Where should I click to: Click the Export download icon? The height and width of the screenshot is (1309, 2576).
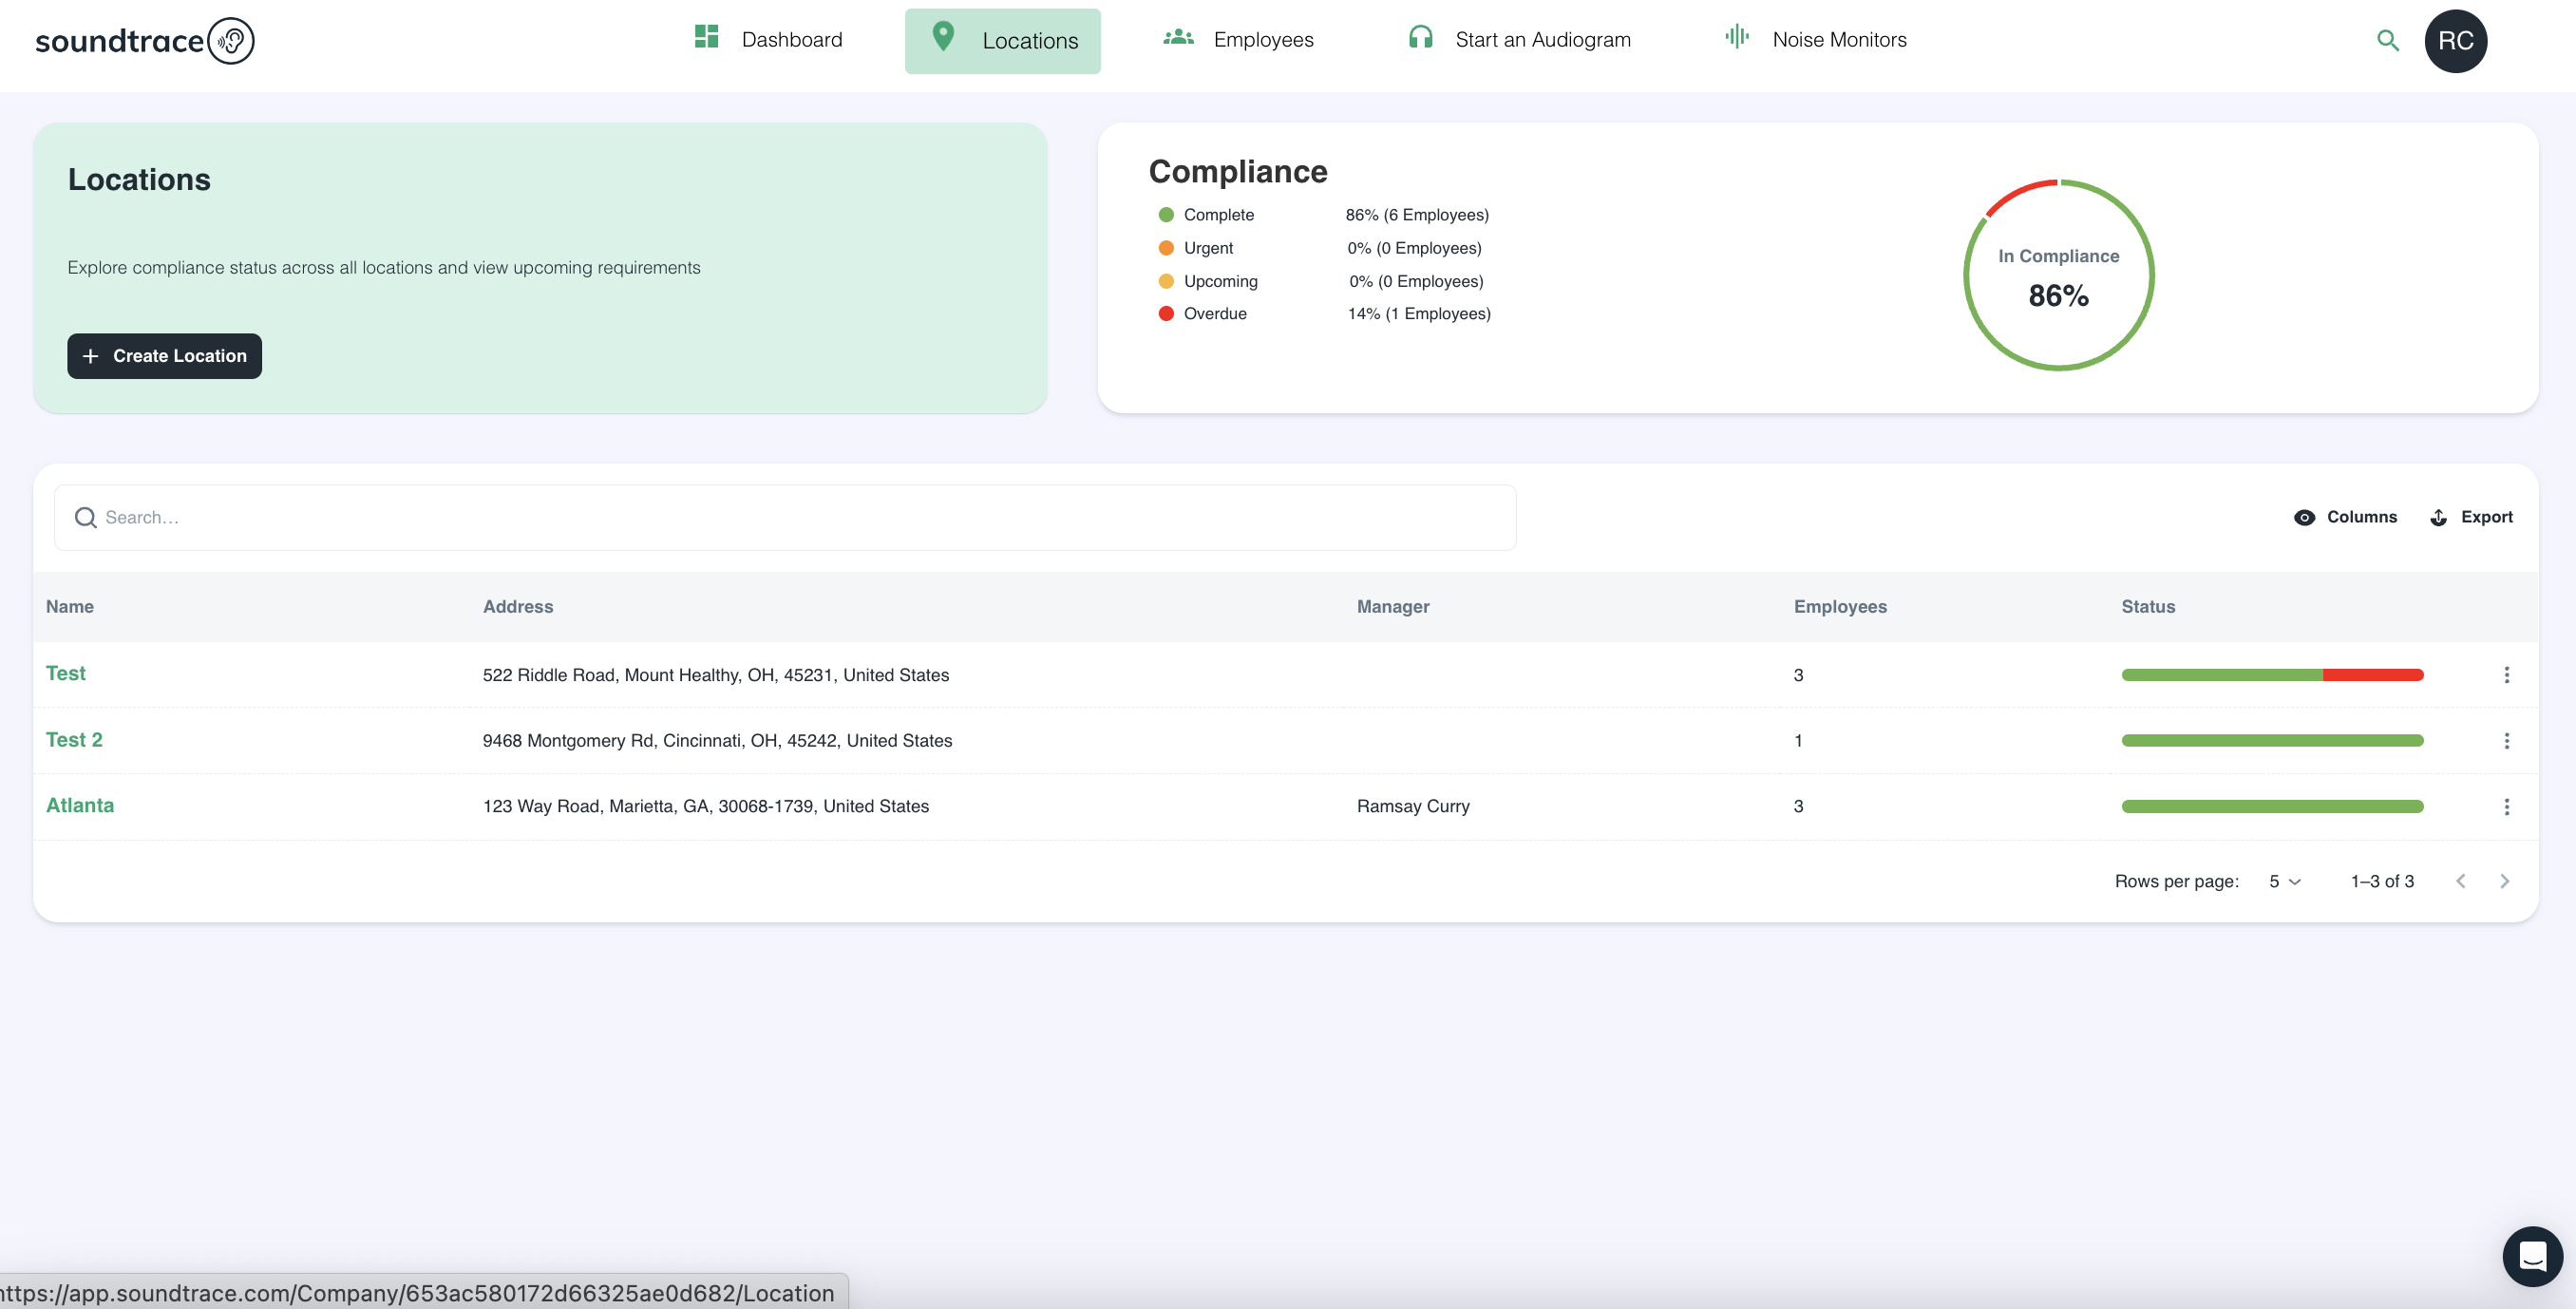click(x=2438, y=517)
